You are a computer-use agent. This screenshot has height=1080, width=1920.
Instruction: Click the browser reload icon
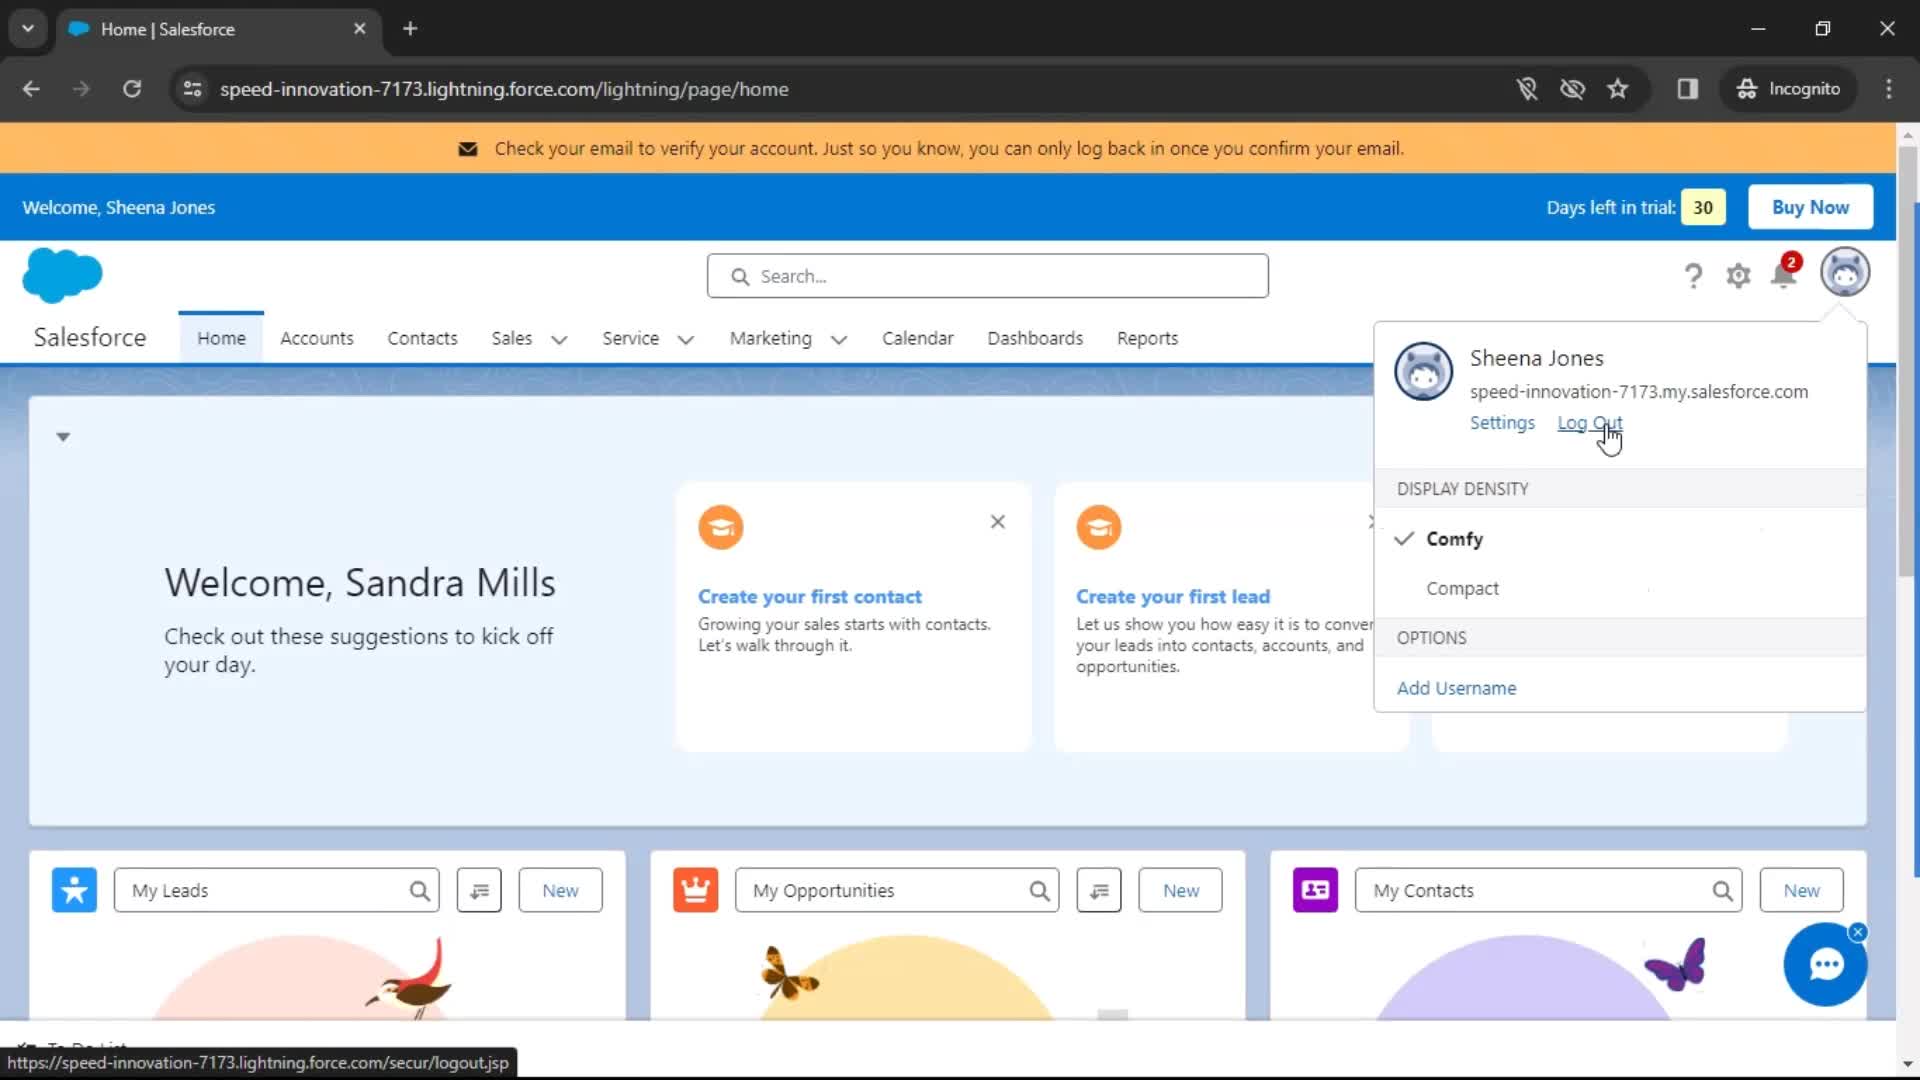click(x=132, y=89)
